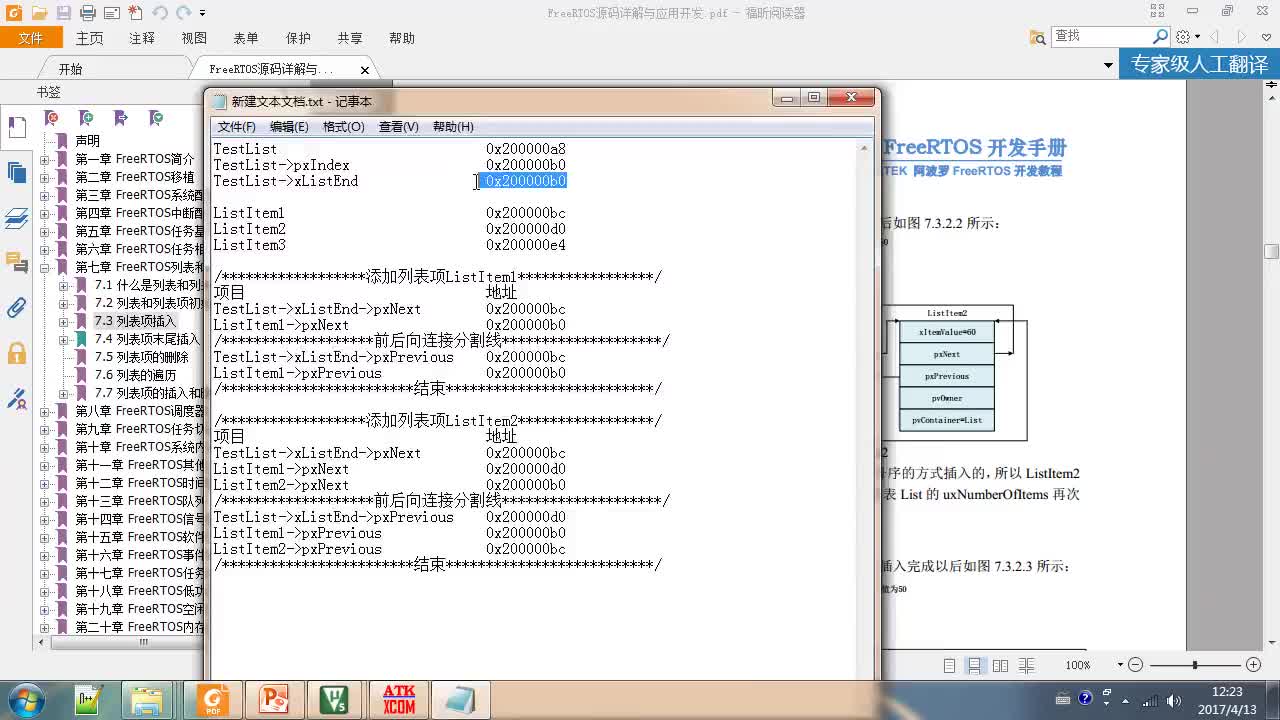
Task: Open Notepad's 编辑(E) menu
Action: click(289, 127)
